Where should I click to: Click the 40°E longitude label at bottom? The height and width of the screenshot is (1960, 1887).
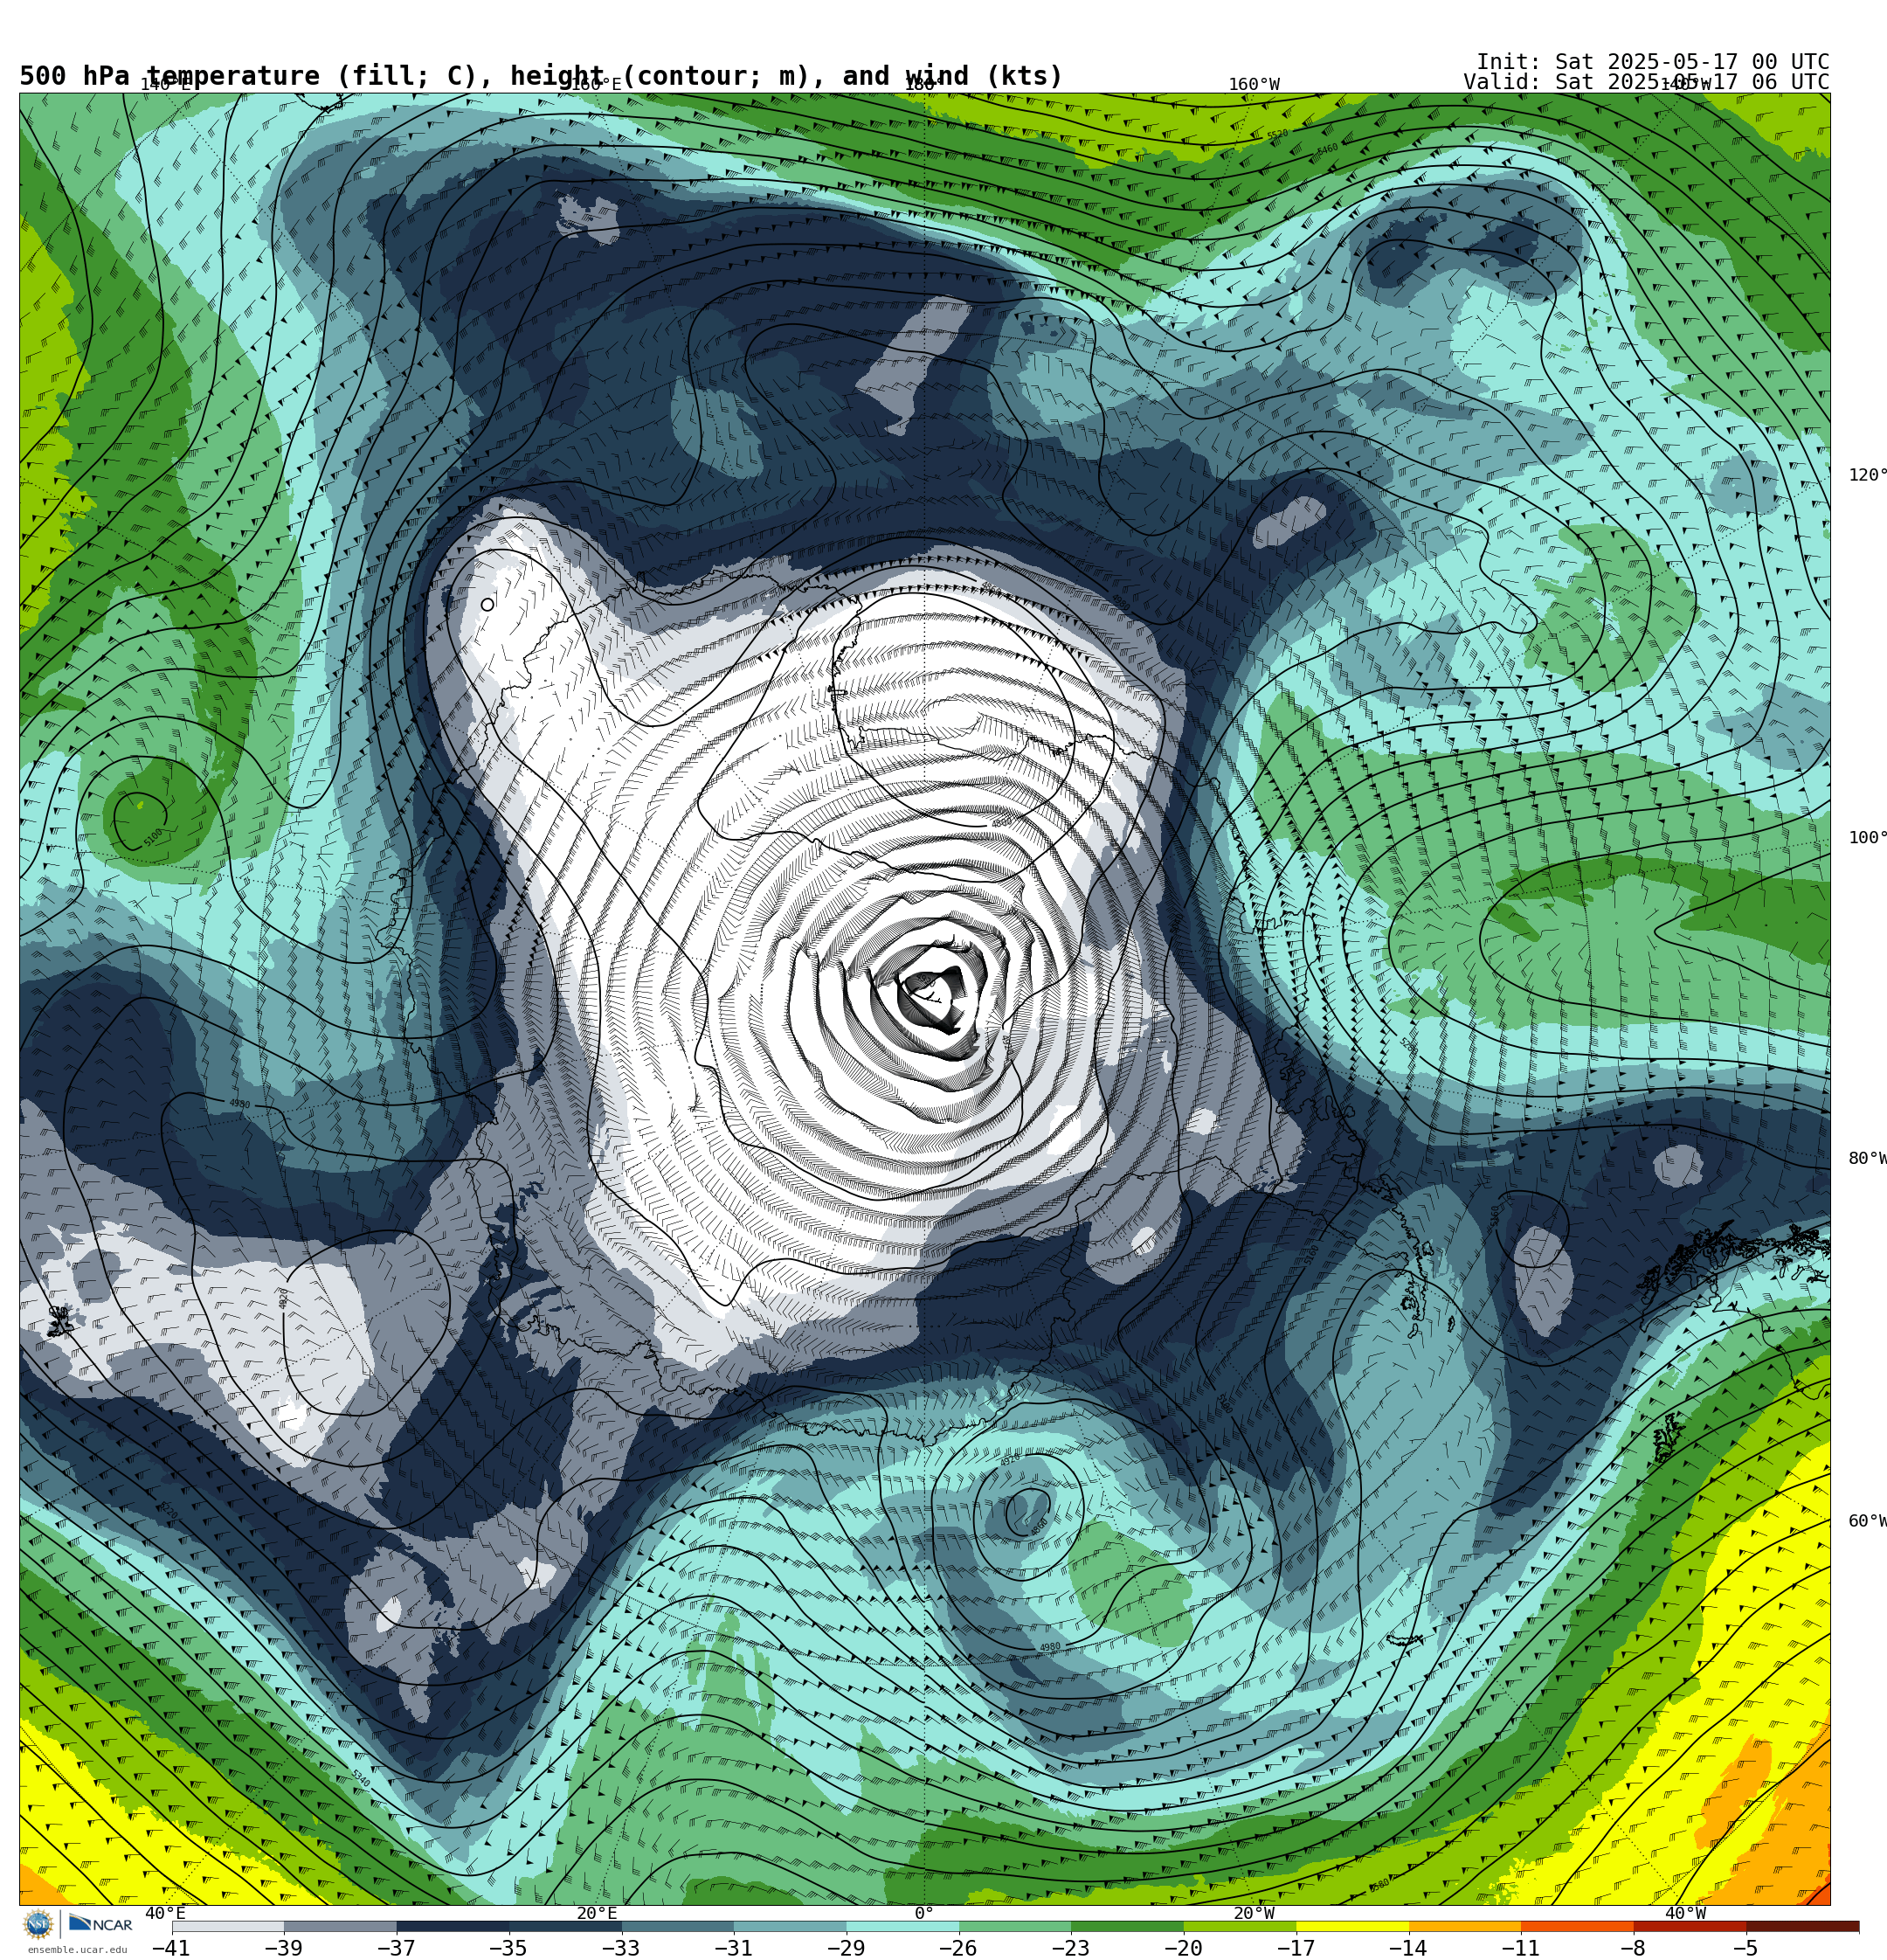pyautogui.click(x=166, y=1913)
